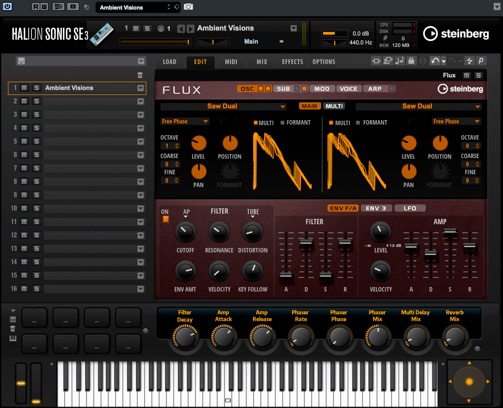Enable FORMANT mode for left oscillator
Image resolution: width=503 pixels, height=408 pixels.
(x=295, y=123)
